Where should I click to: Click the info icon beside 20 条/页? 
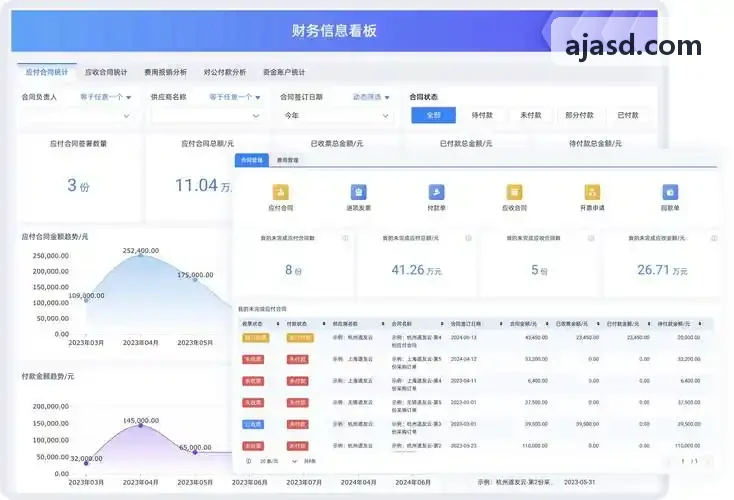click(249, 461)
